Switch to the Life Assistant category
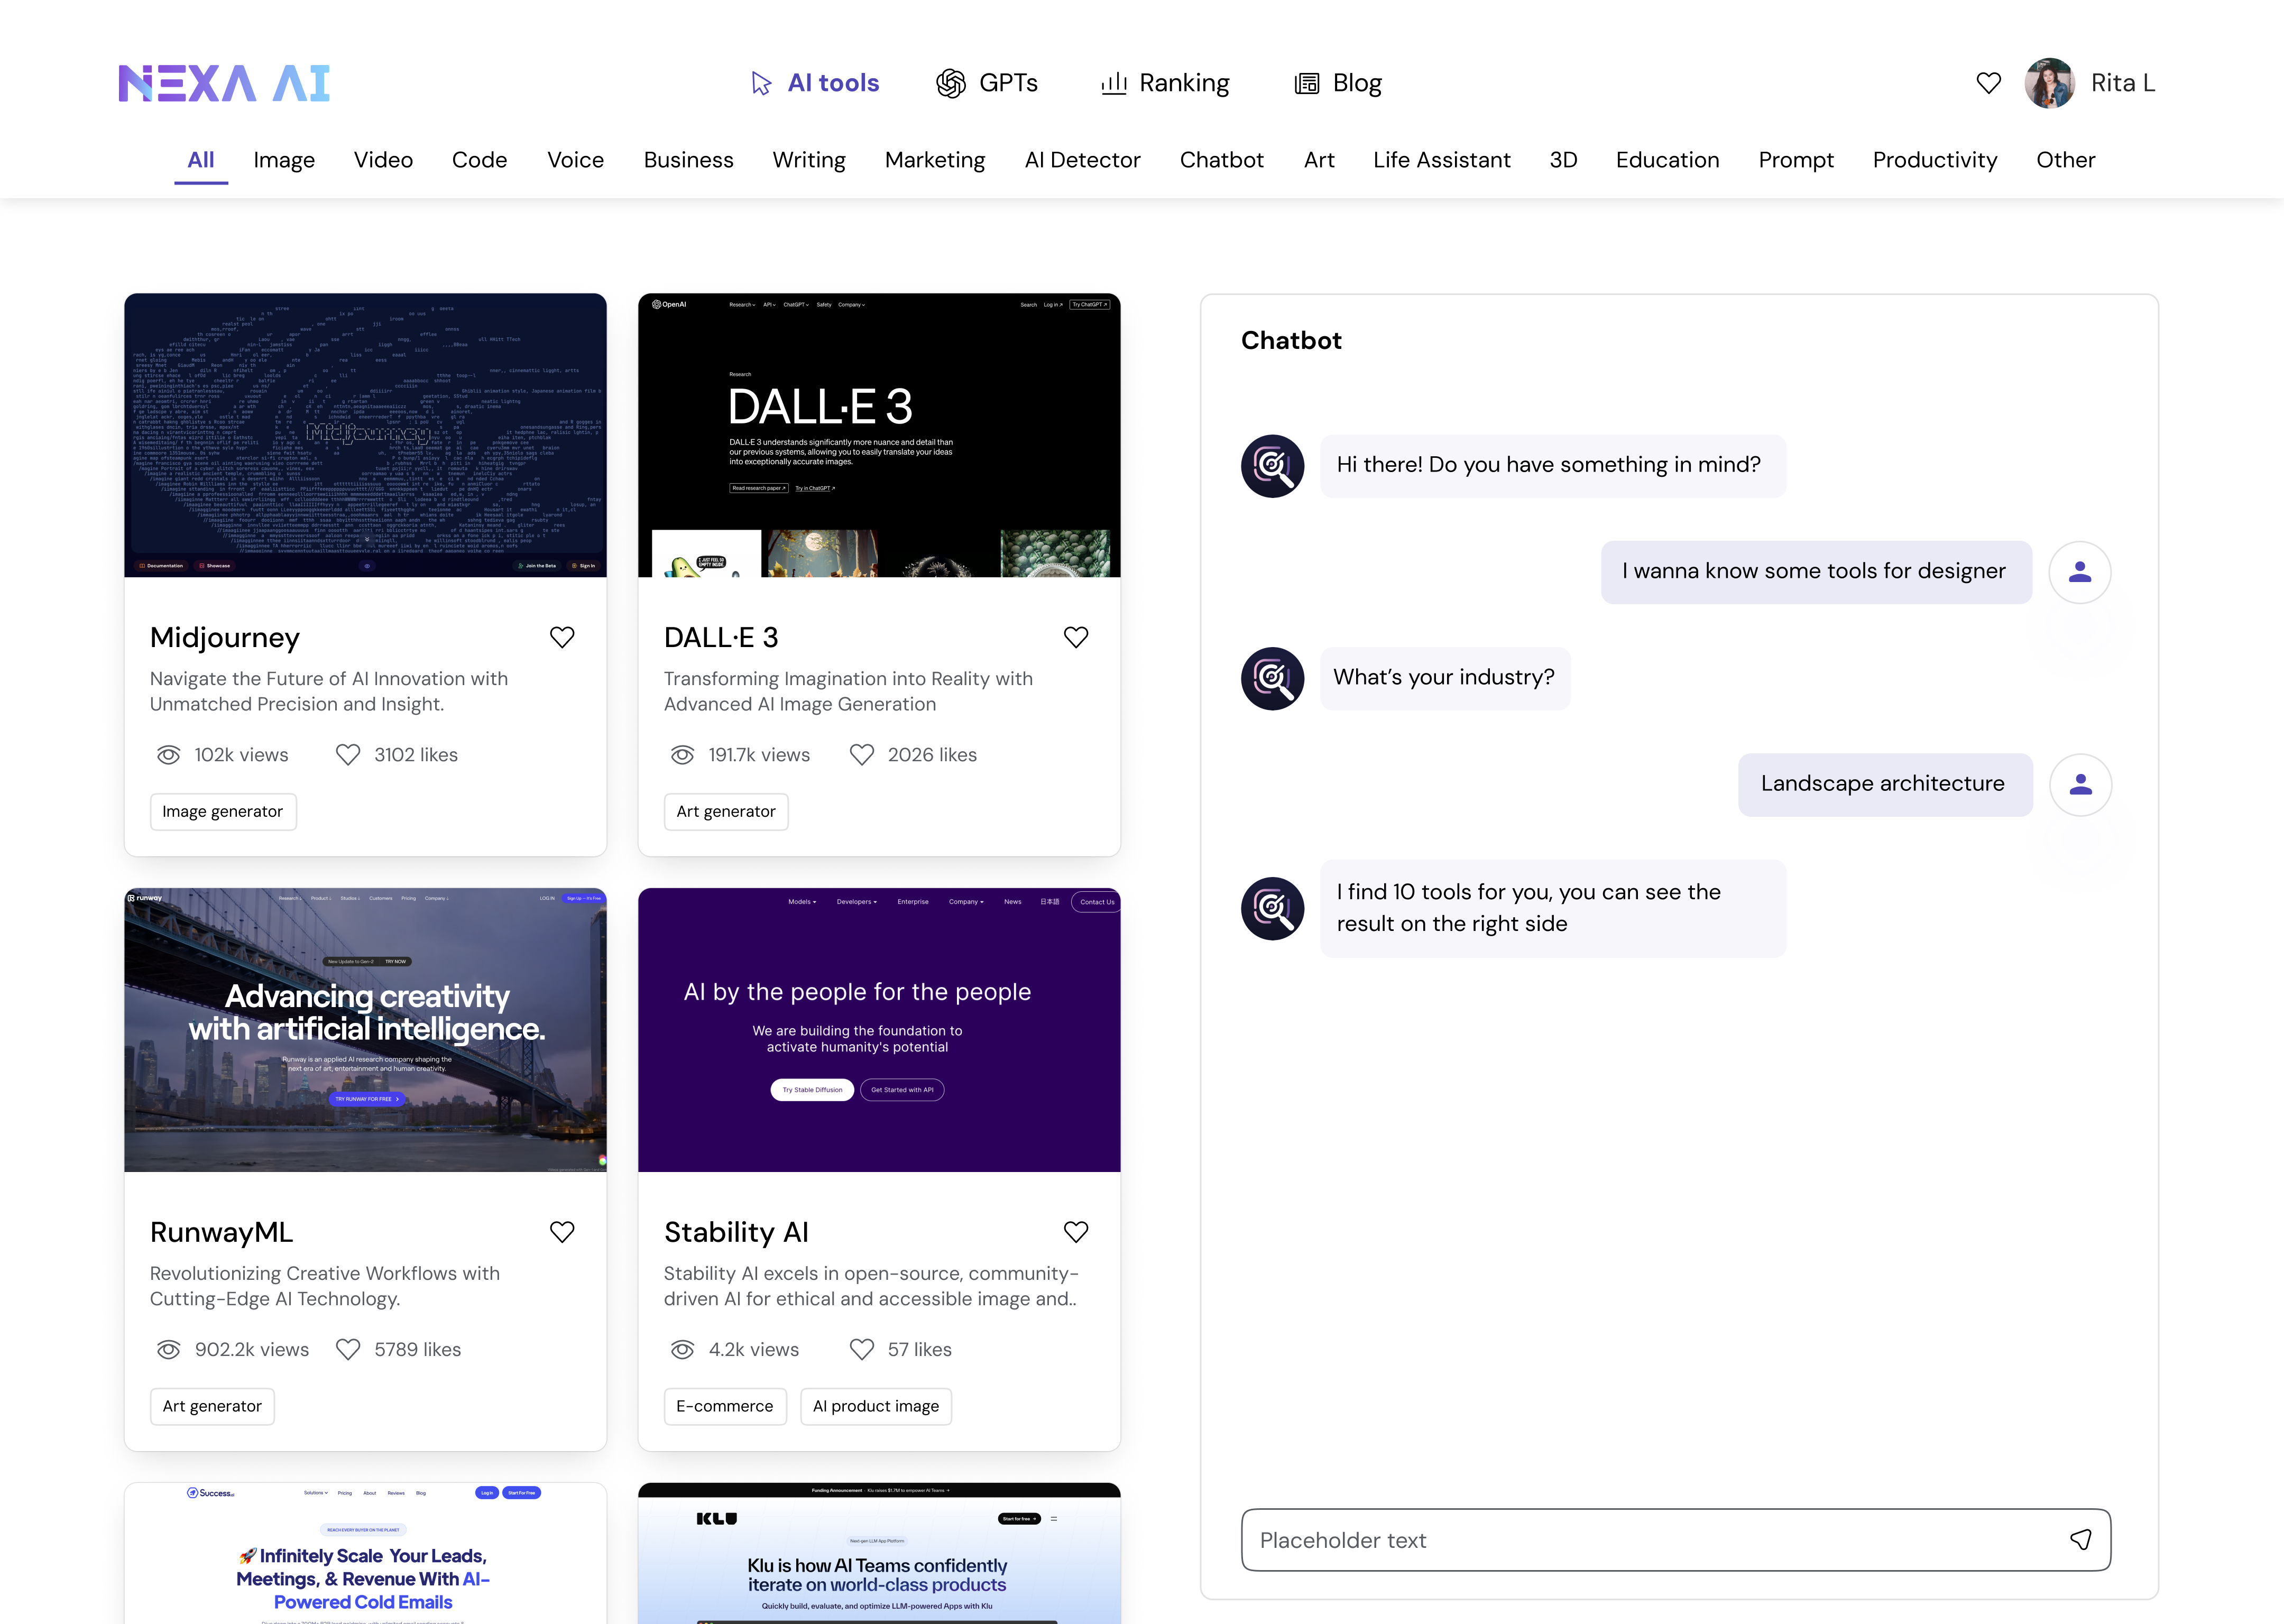 tap(1441, 160)
